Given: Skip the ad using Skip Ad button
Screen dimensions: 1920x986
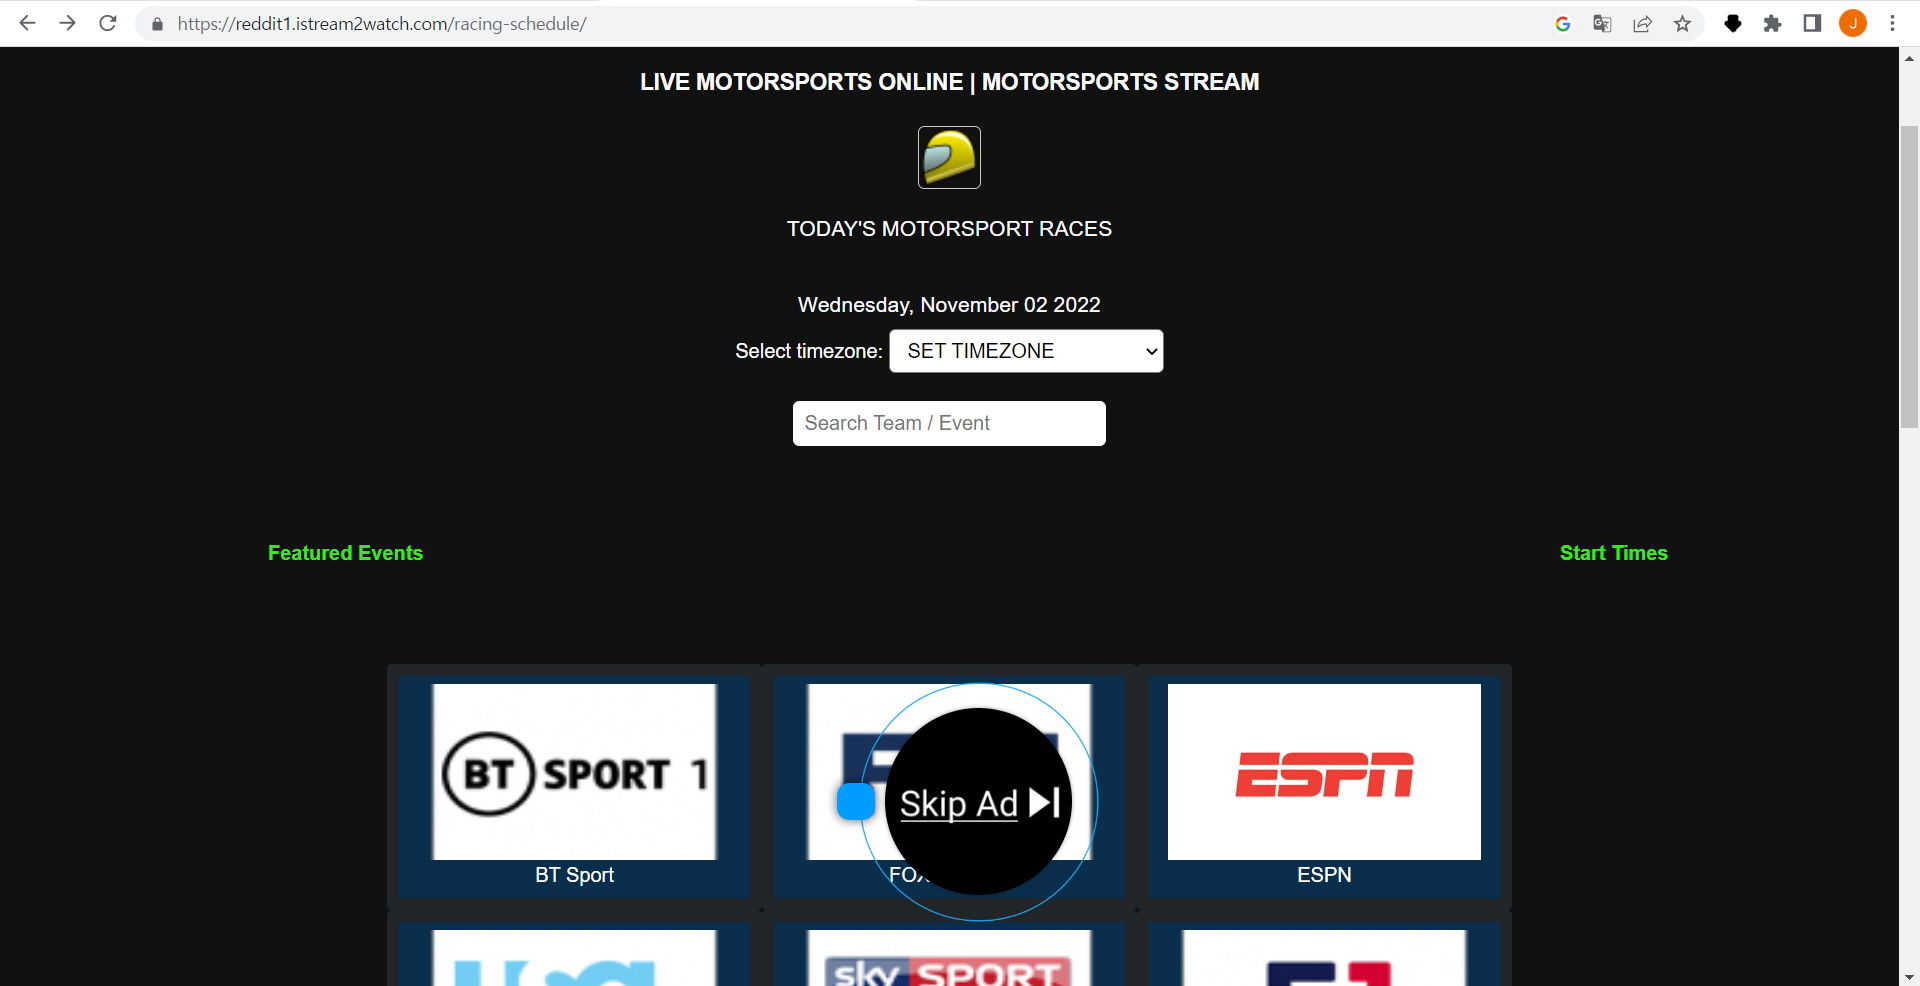Looking at the screenshot, I should tap(979, 803).
